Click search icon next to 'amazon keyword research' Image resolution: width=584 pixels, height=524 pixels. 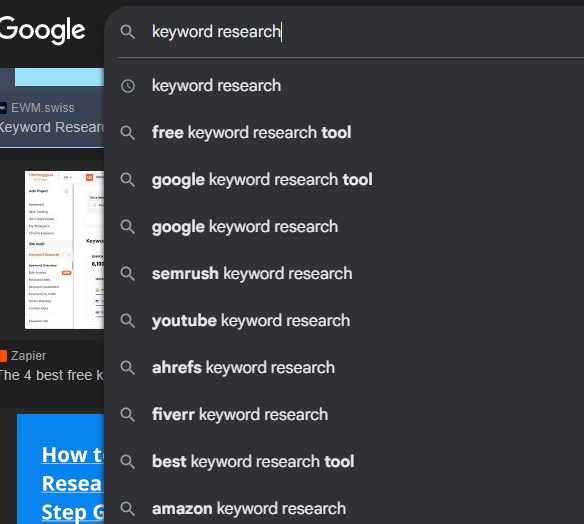127,508
